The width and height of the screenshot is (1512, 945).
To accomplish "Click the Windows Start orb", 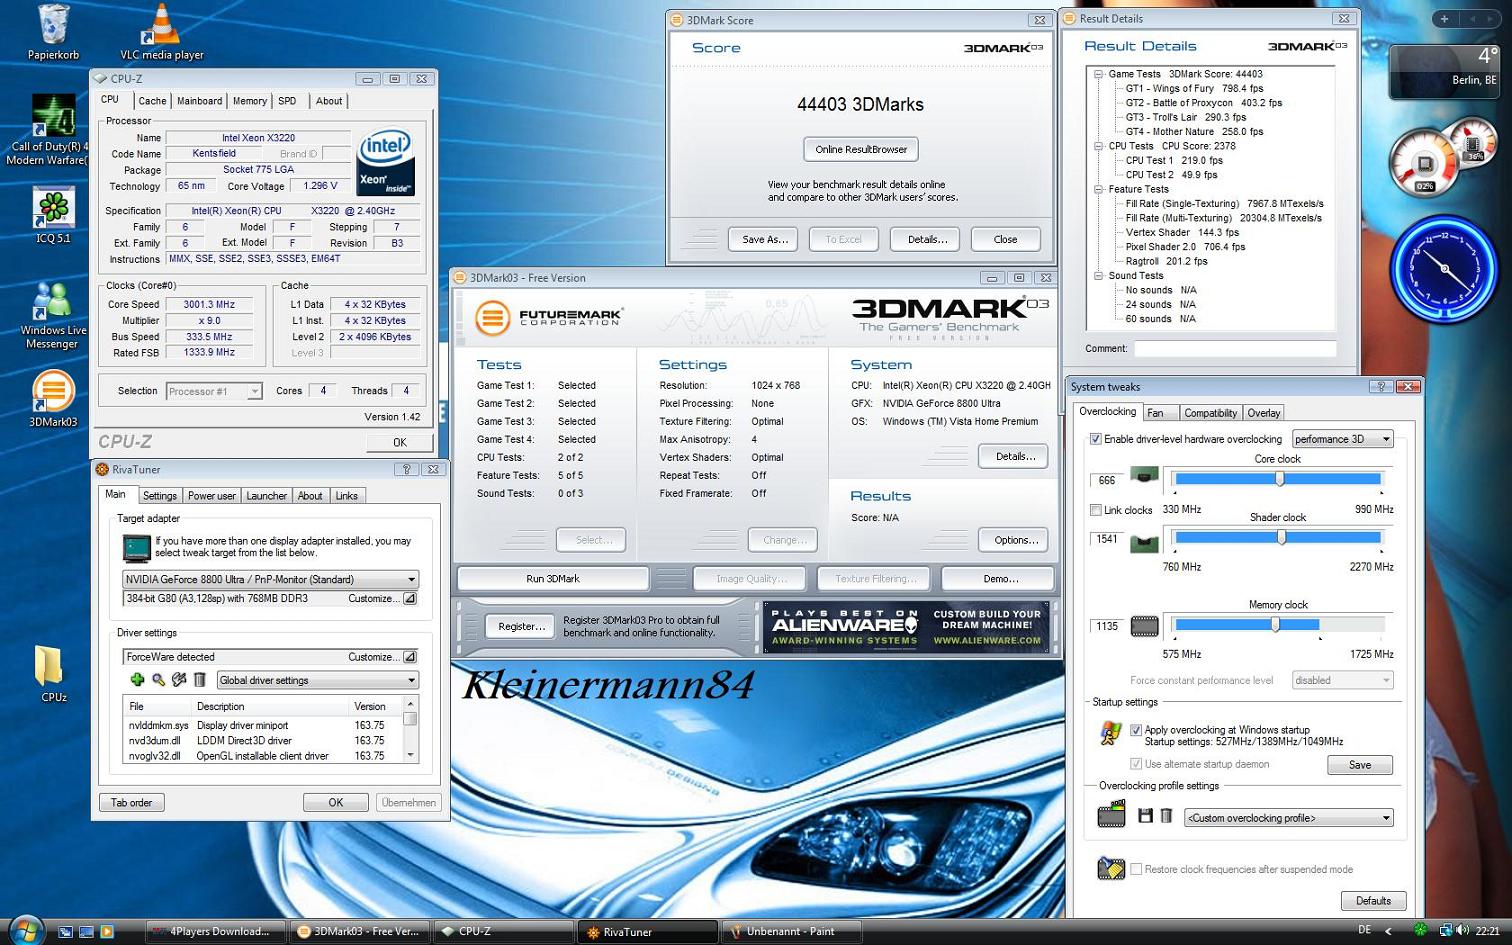I will pos(25,929).
